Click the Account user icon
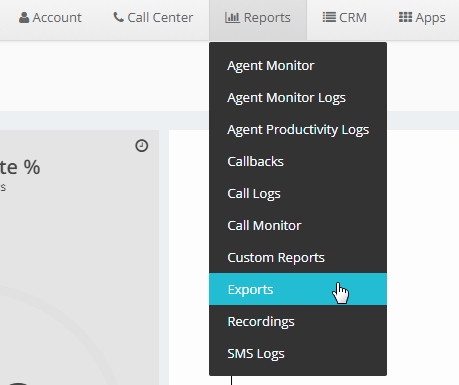The image size is (459, 385). (x=24, y=17)
